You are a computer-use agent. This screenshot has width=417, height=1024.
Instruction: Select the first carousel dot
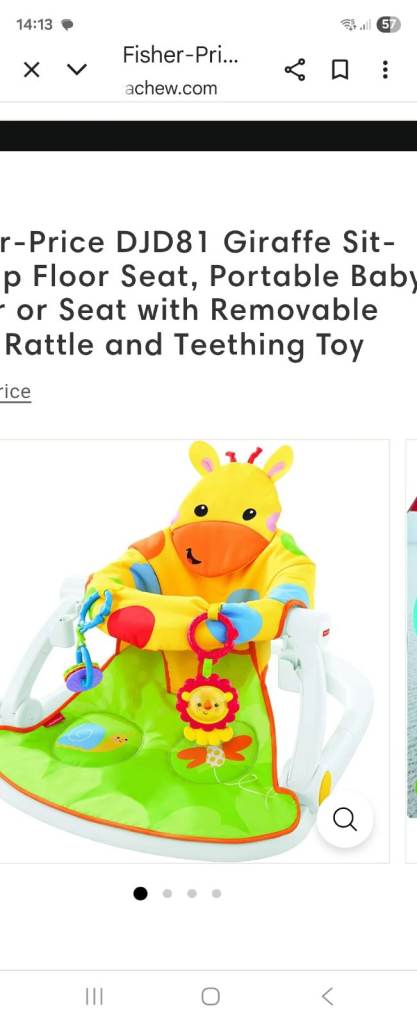[x=140, y=893]
